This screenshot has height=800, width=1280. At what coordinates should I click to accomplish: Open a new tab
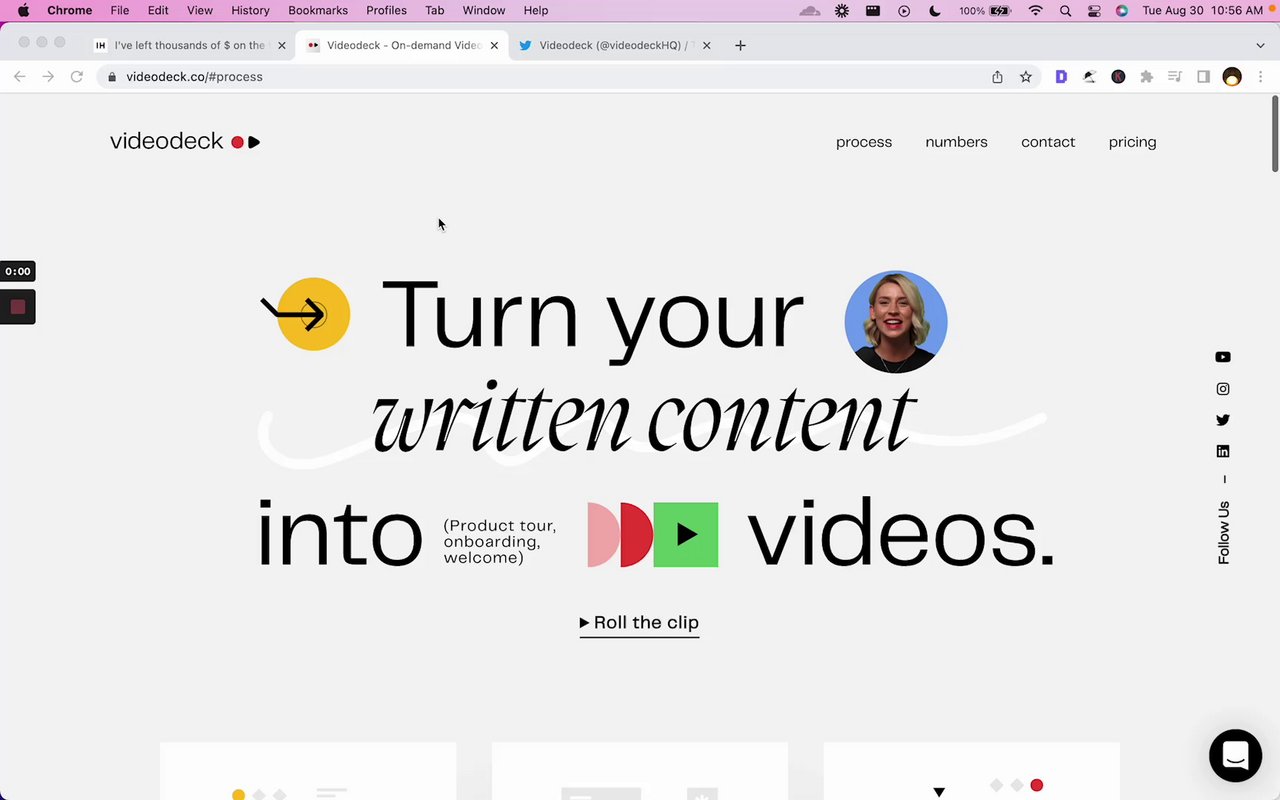[740, 45]
